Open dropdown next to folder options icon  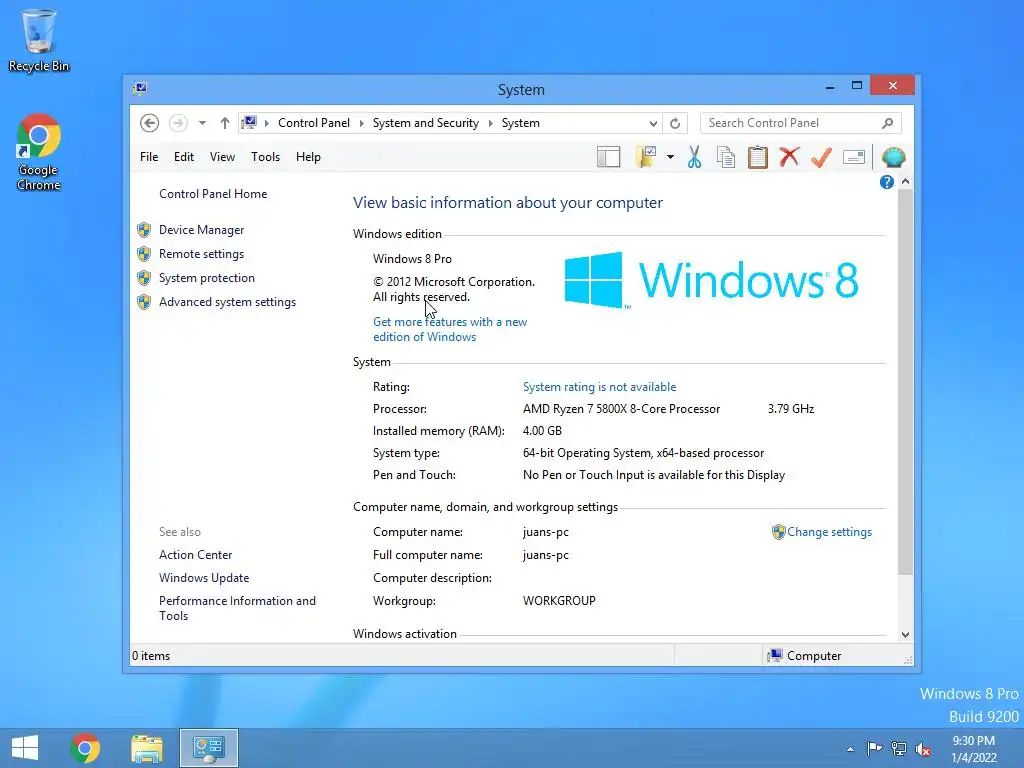[670, 157]
